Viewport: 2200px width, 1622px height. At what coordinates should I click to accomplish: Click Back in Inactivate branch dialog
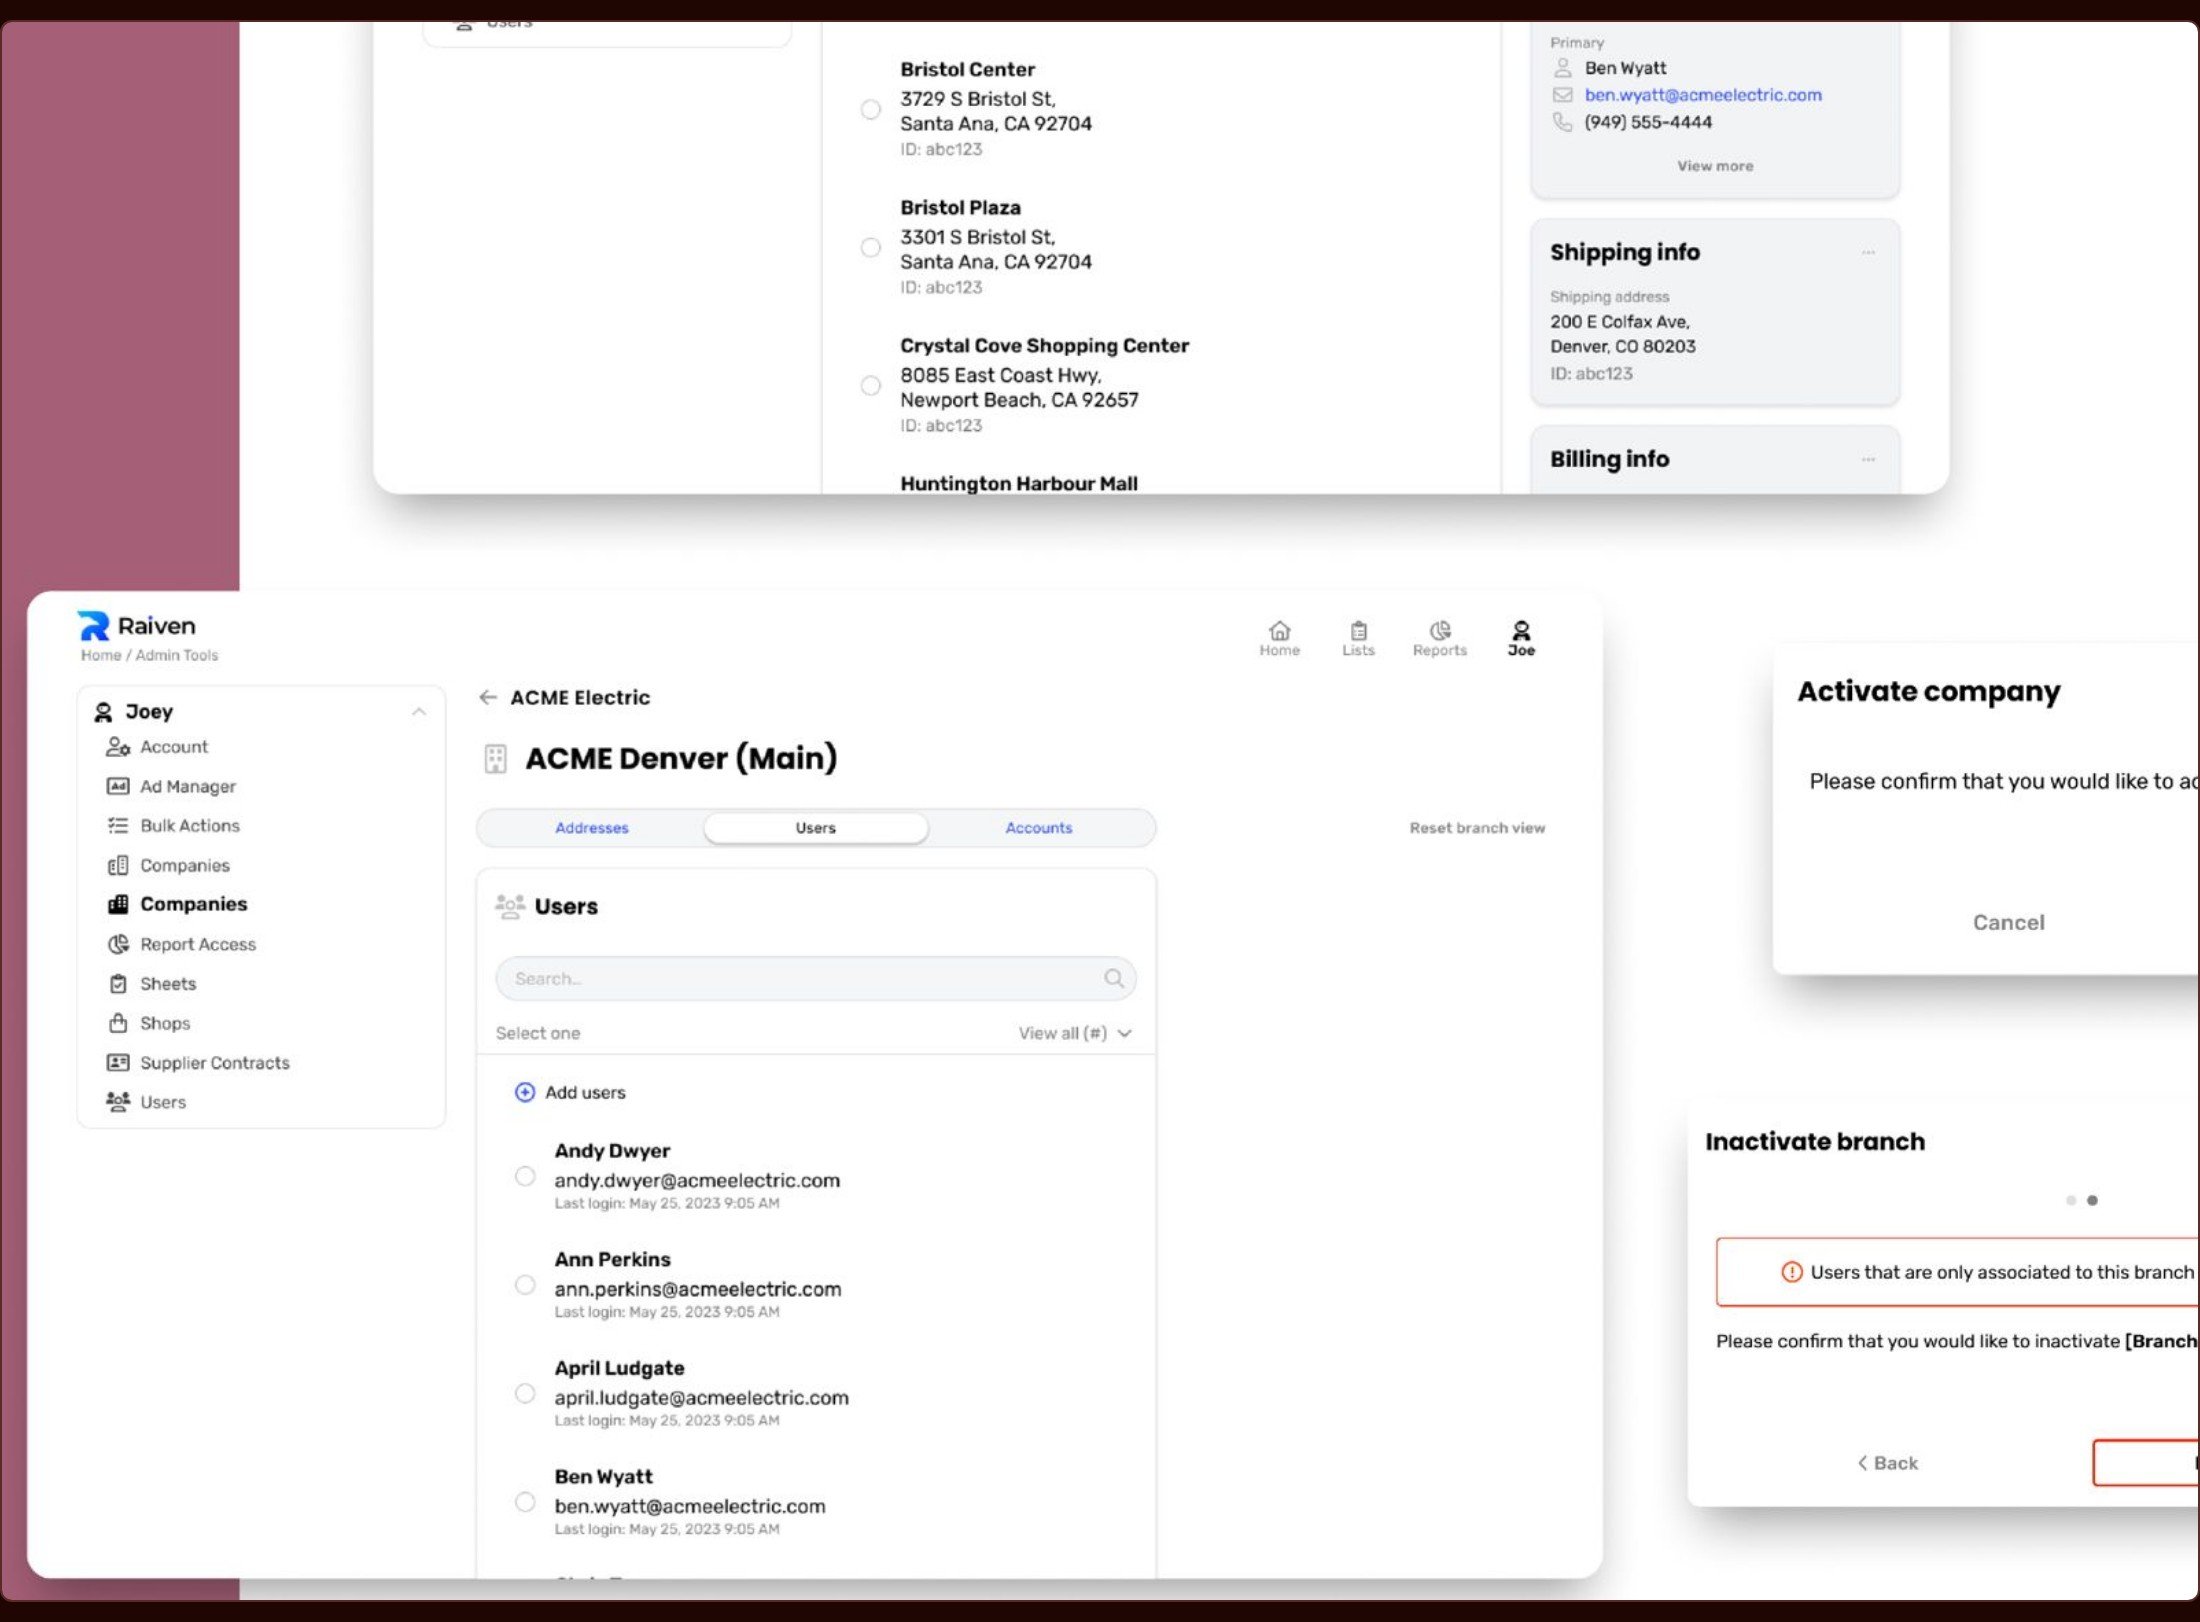tap(1887, 1463)
